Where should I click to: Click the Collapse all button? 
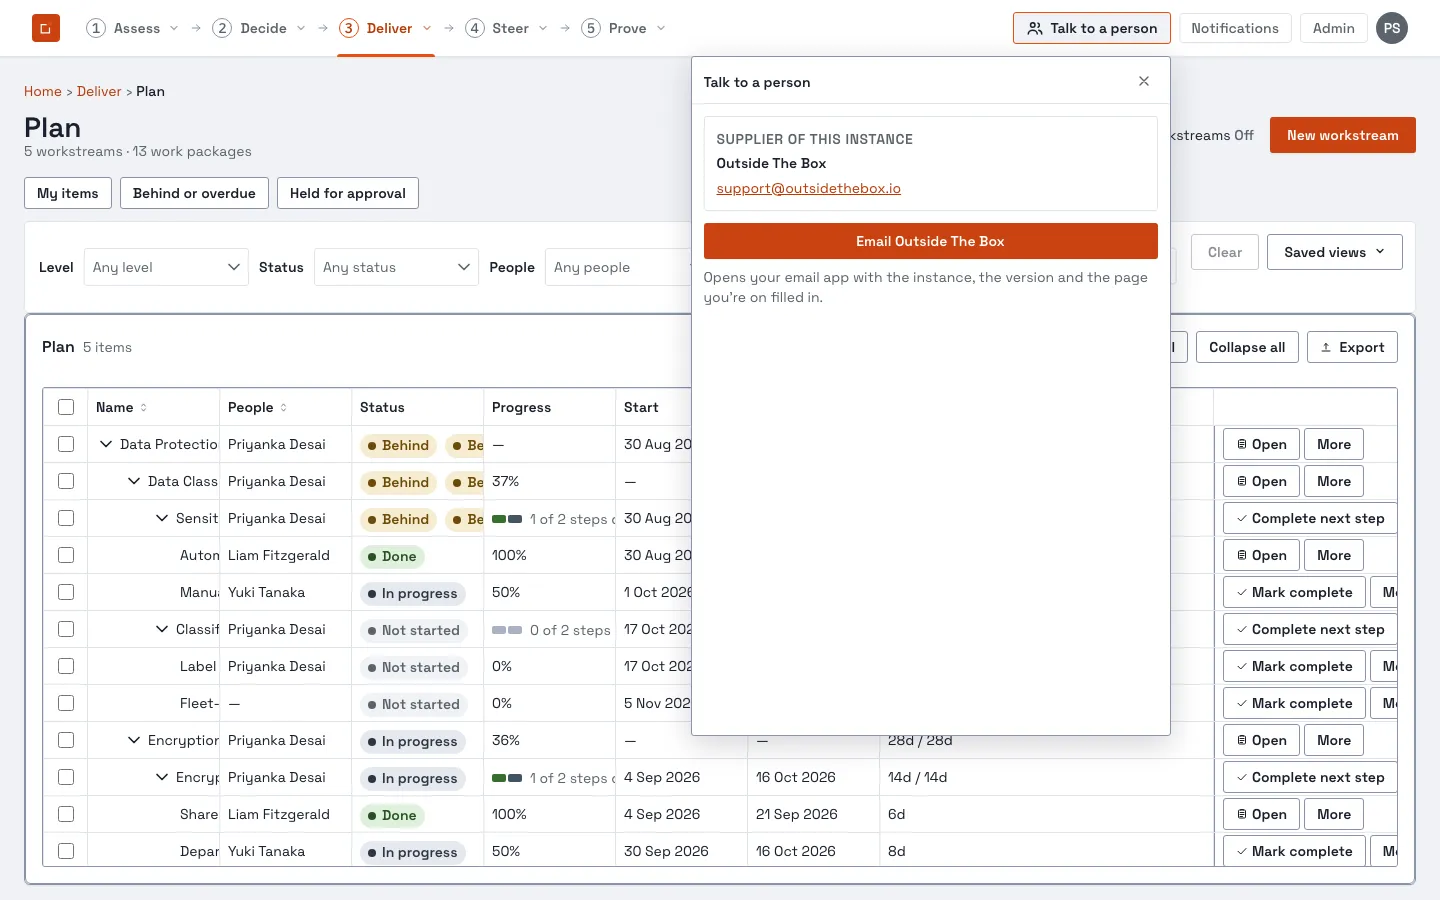[x=1247, y=348]
